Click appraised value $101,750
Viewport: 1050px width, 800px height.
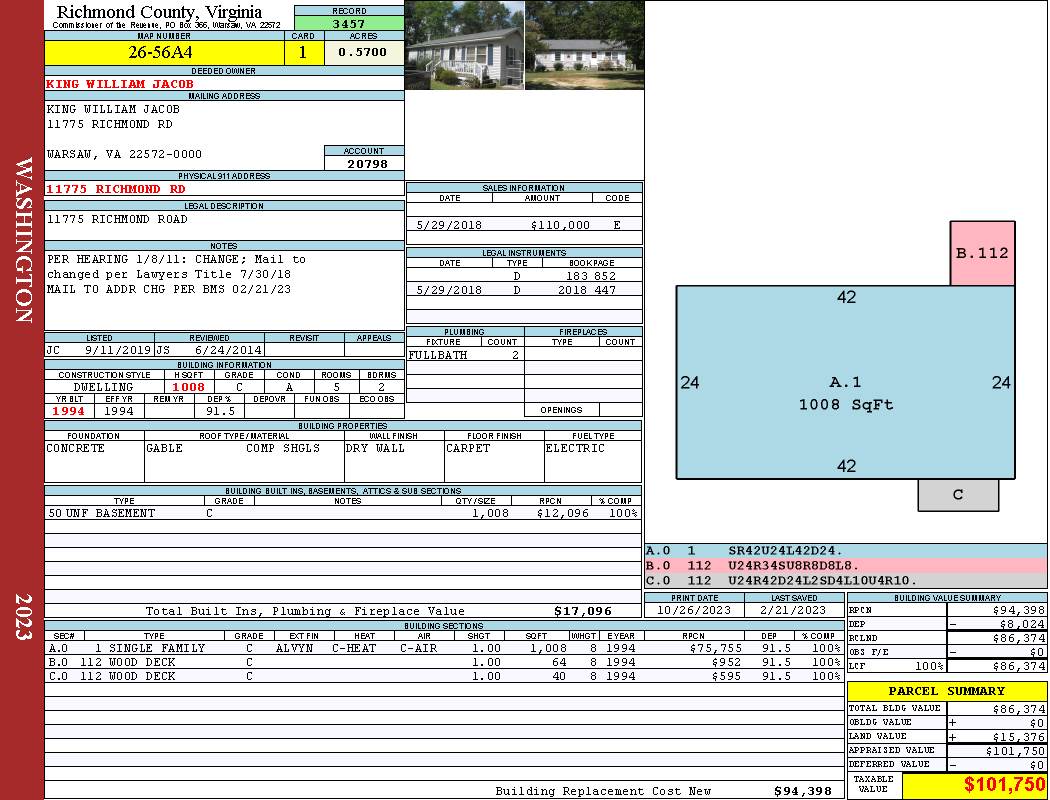(1015, 750)
